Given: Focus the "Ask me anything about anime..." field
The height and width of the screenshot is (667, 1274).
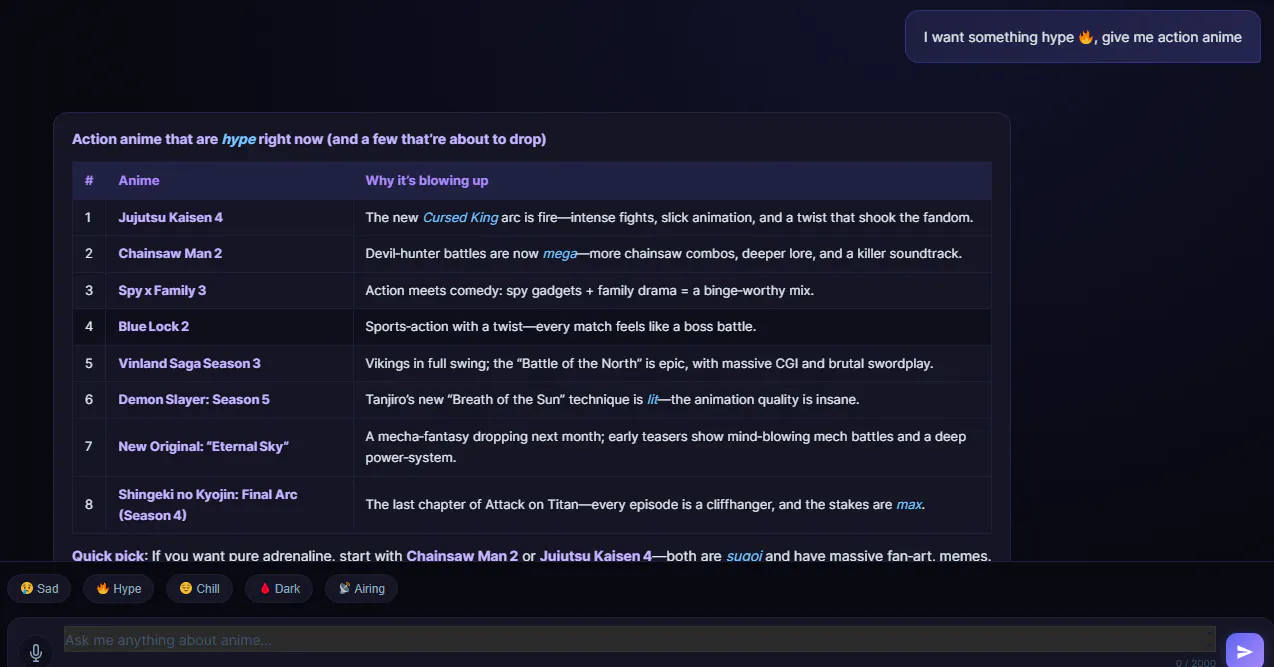Looking at the screenshot, I should point(640,640).
